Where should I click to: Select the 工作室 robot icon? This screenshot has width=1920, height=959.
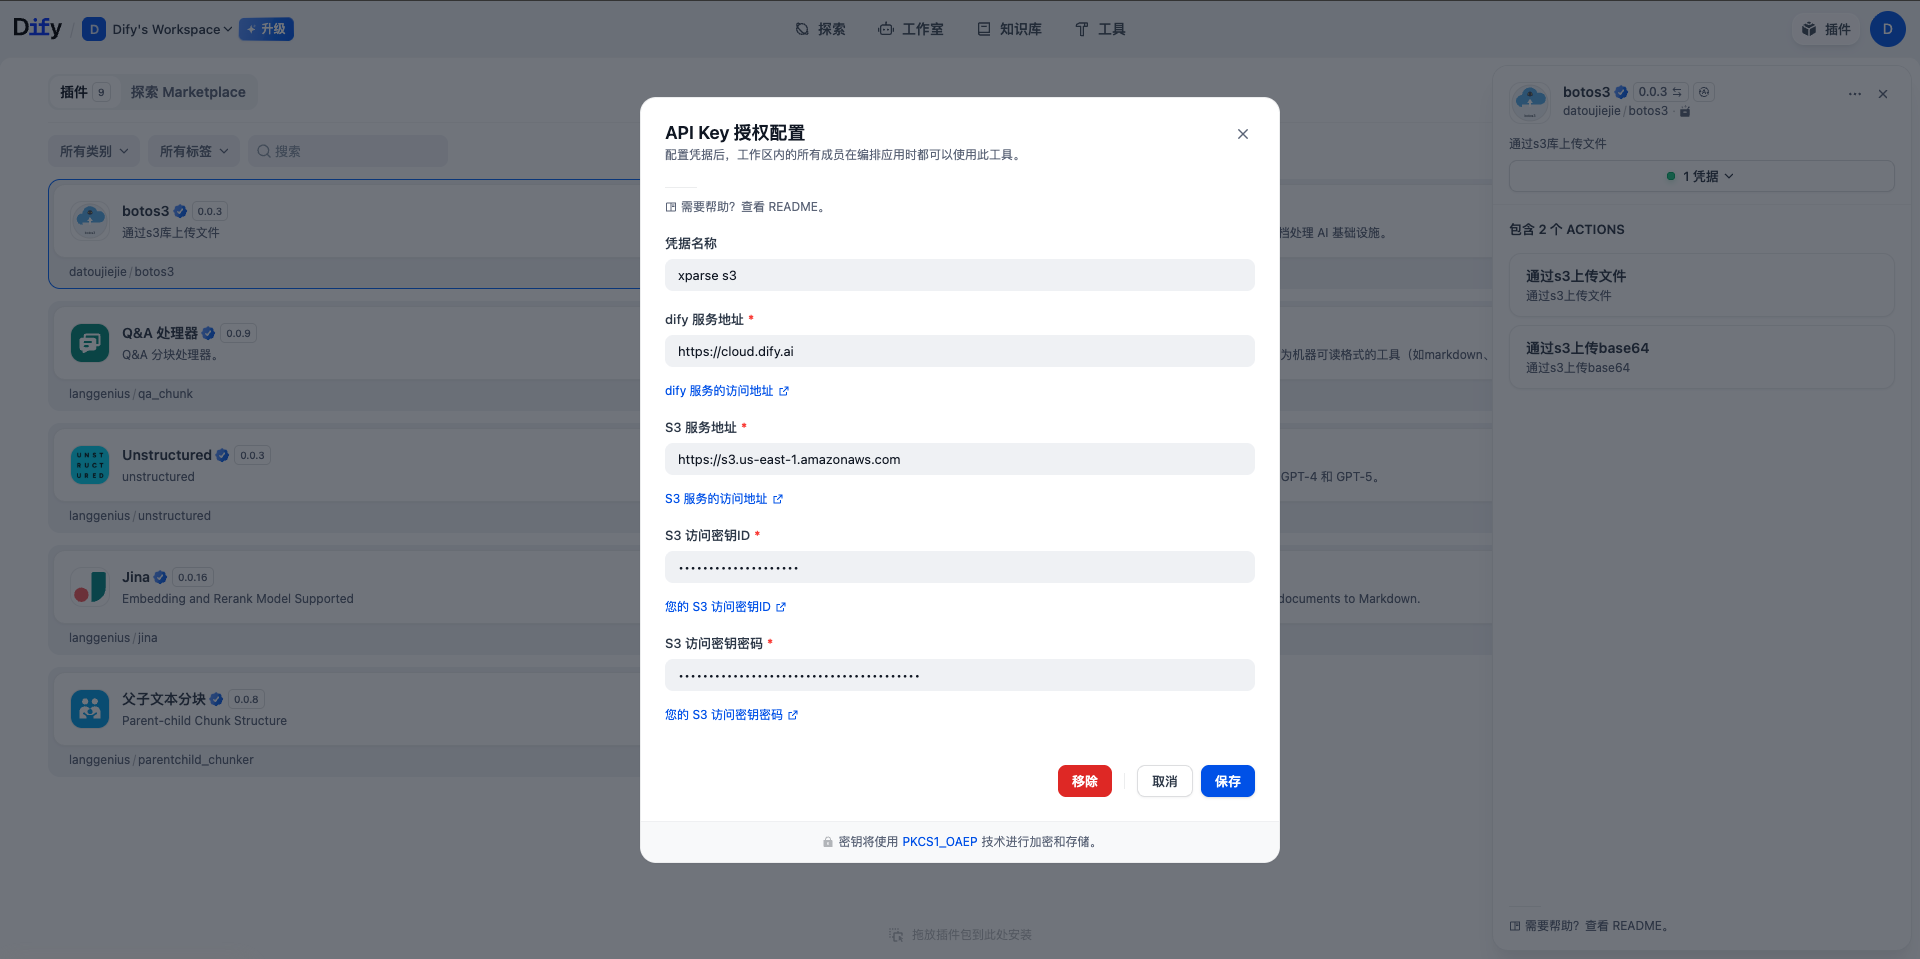pyautogui.click(x=885, y=29)
